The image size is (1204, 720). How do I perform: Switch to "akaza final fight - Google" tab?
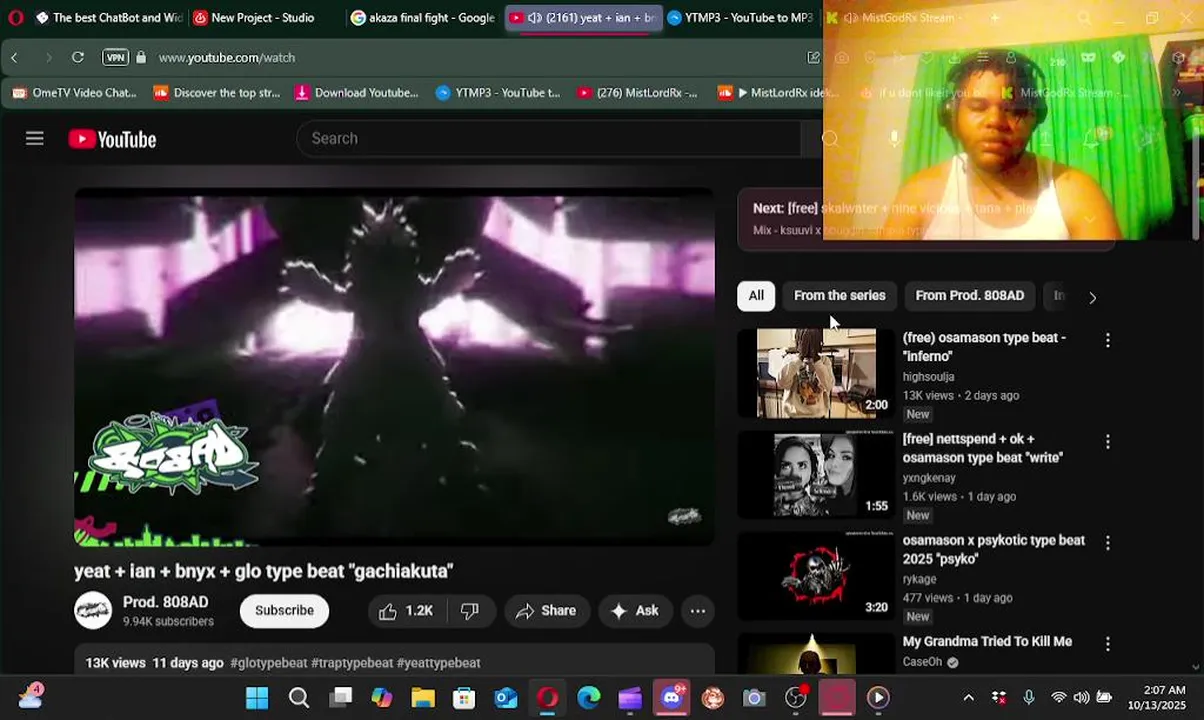click(424, 18)
